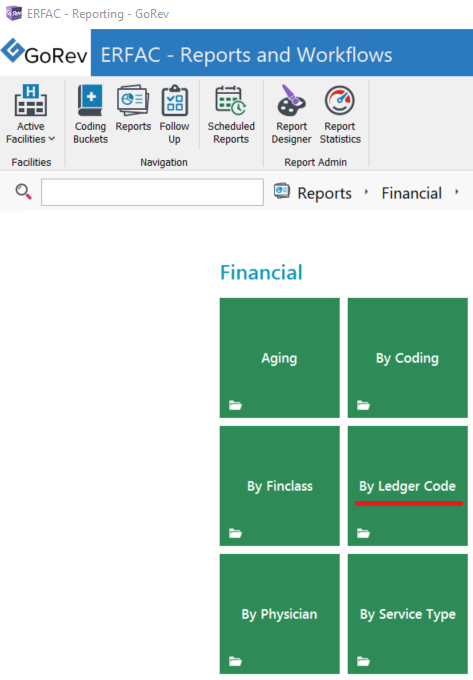This screenshot has width=473, height=680.
Task: Click the Navigation group label
Action: coord(164,162)
